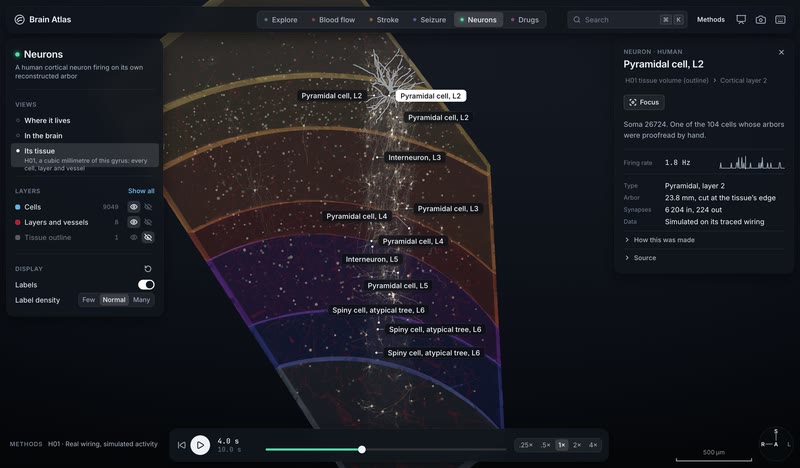This screenshot has width=800, height=468.
Task: Click the red Layers and vessels dot
Action: click(18, 222)
